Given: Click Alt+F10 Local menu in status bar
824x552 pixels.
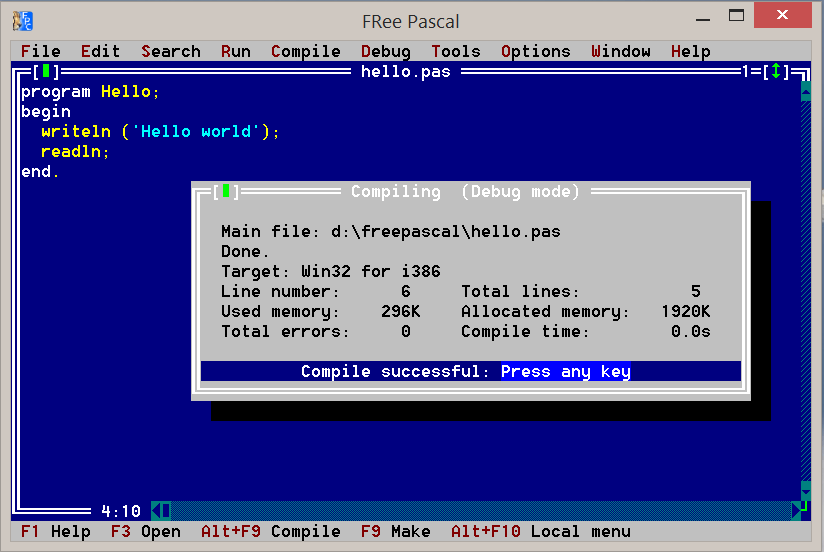Looking at the screenshot, I should click(x=541, y=531).
